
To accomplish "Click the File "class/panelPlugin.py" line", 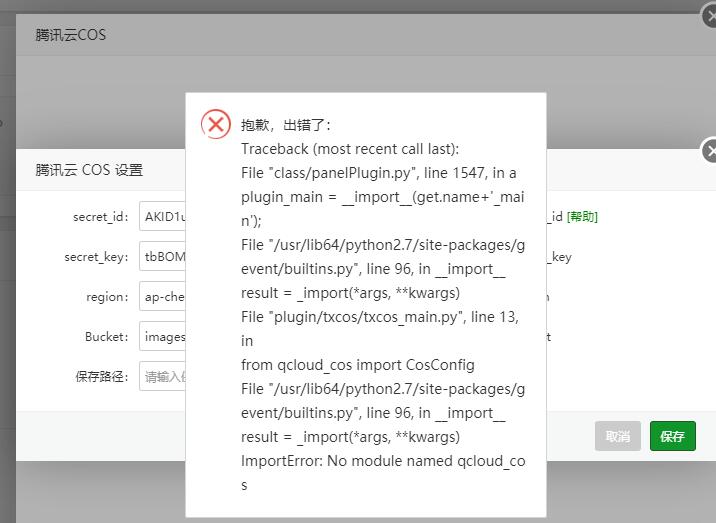I will (x=379, y=173).
